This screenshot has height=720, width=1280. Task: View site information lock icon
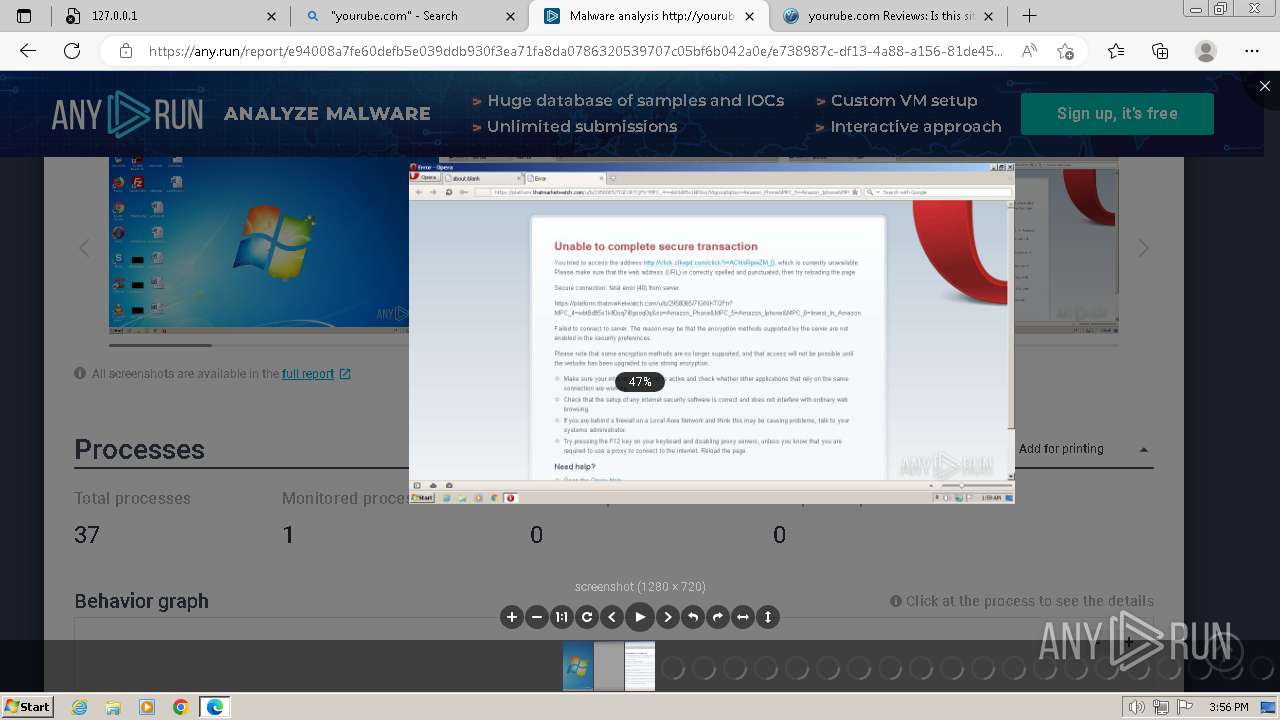click(125, 51)
